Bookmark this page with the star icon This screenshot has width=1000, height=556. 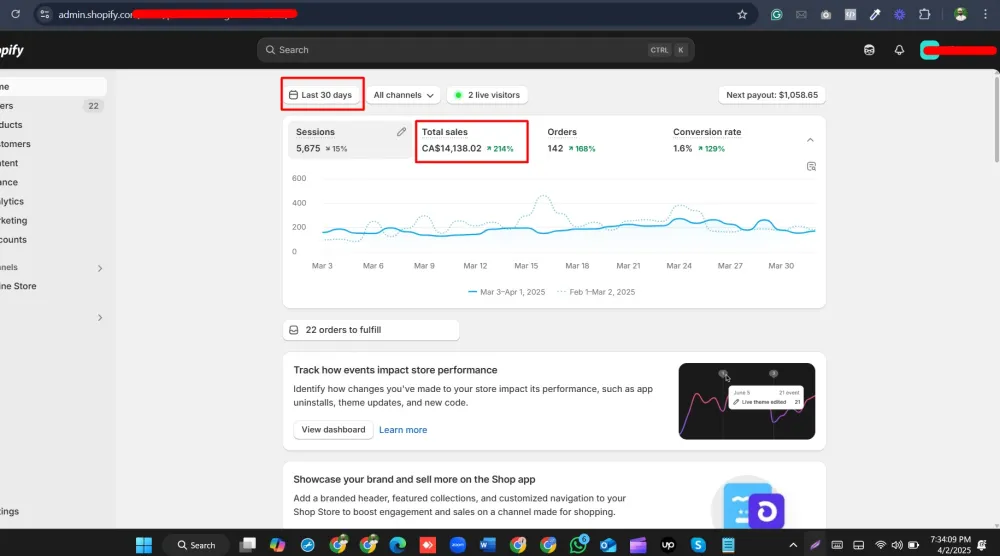(x=742, y=15)
